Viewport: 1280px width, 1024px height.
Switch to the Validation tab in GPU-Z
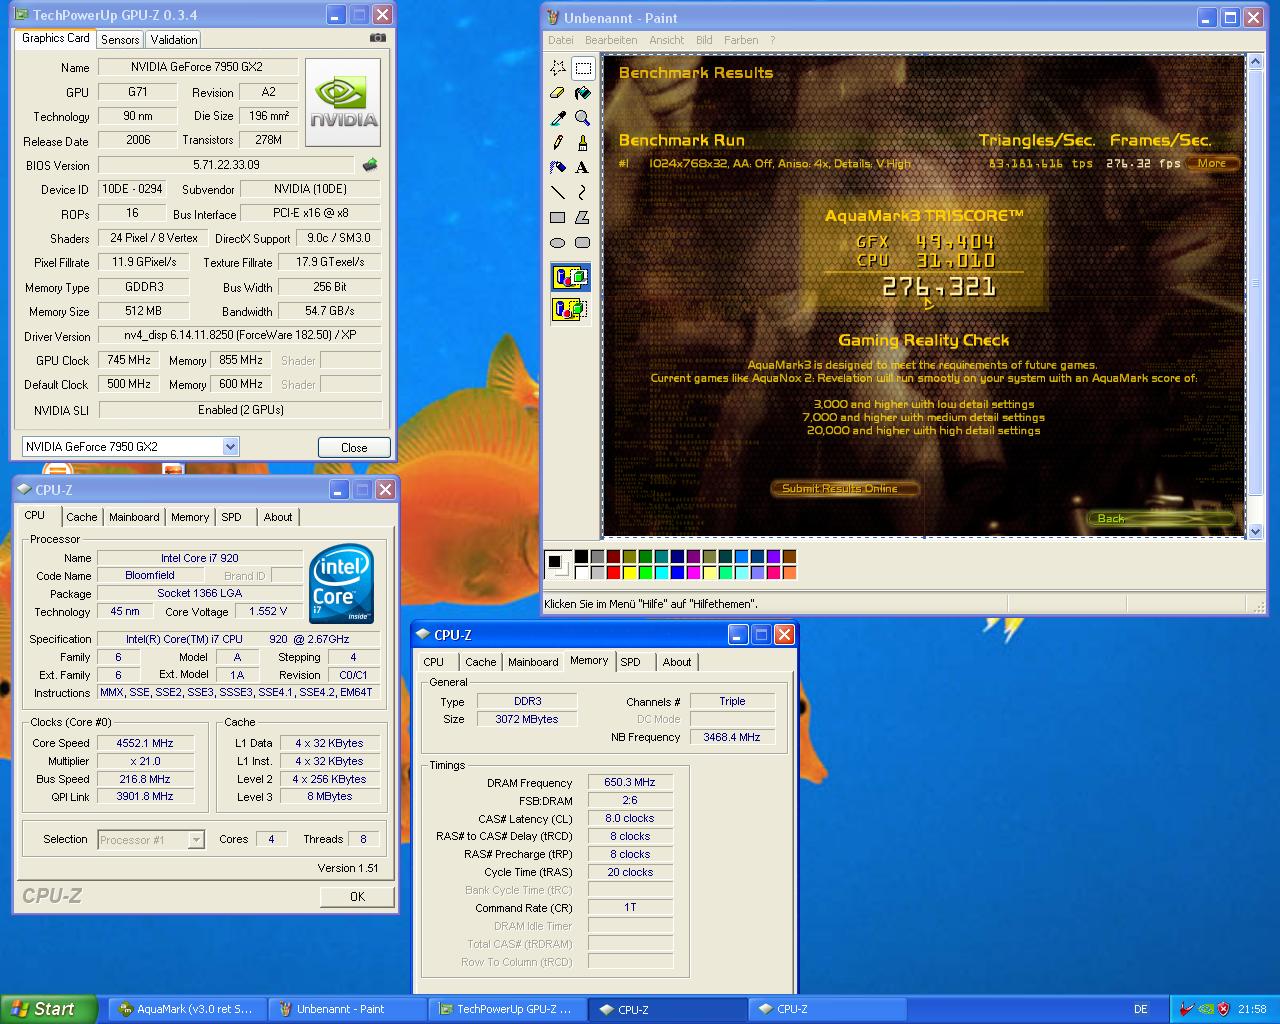174,39
